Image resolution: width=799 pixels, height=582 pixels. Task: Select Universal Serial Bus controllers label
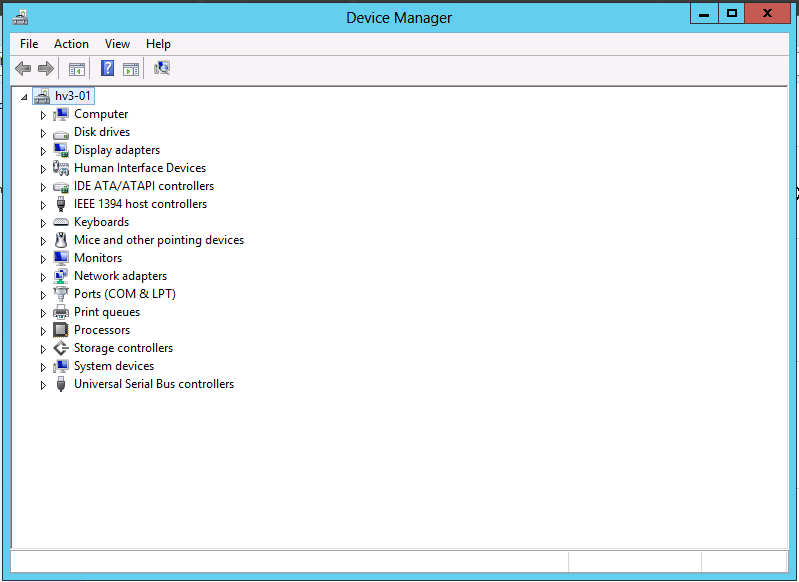point(154,384)
